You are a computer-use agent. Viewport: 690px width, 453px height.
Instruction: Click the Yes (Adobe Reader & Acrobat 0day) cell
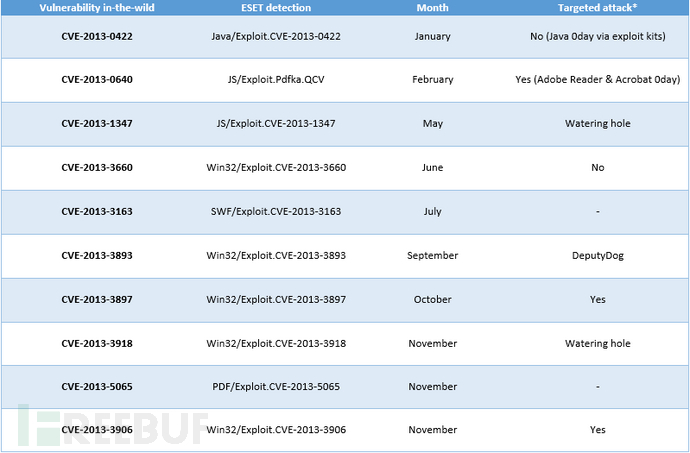pos(598,79)
